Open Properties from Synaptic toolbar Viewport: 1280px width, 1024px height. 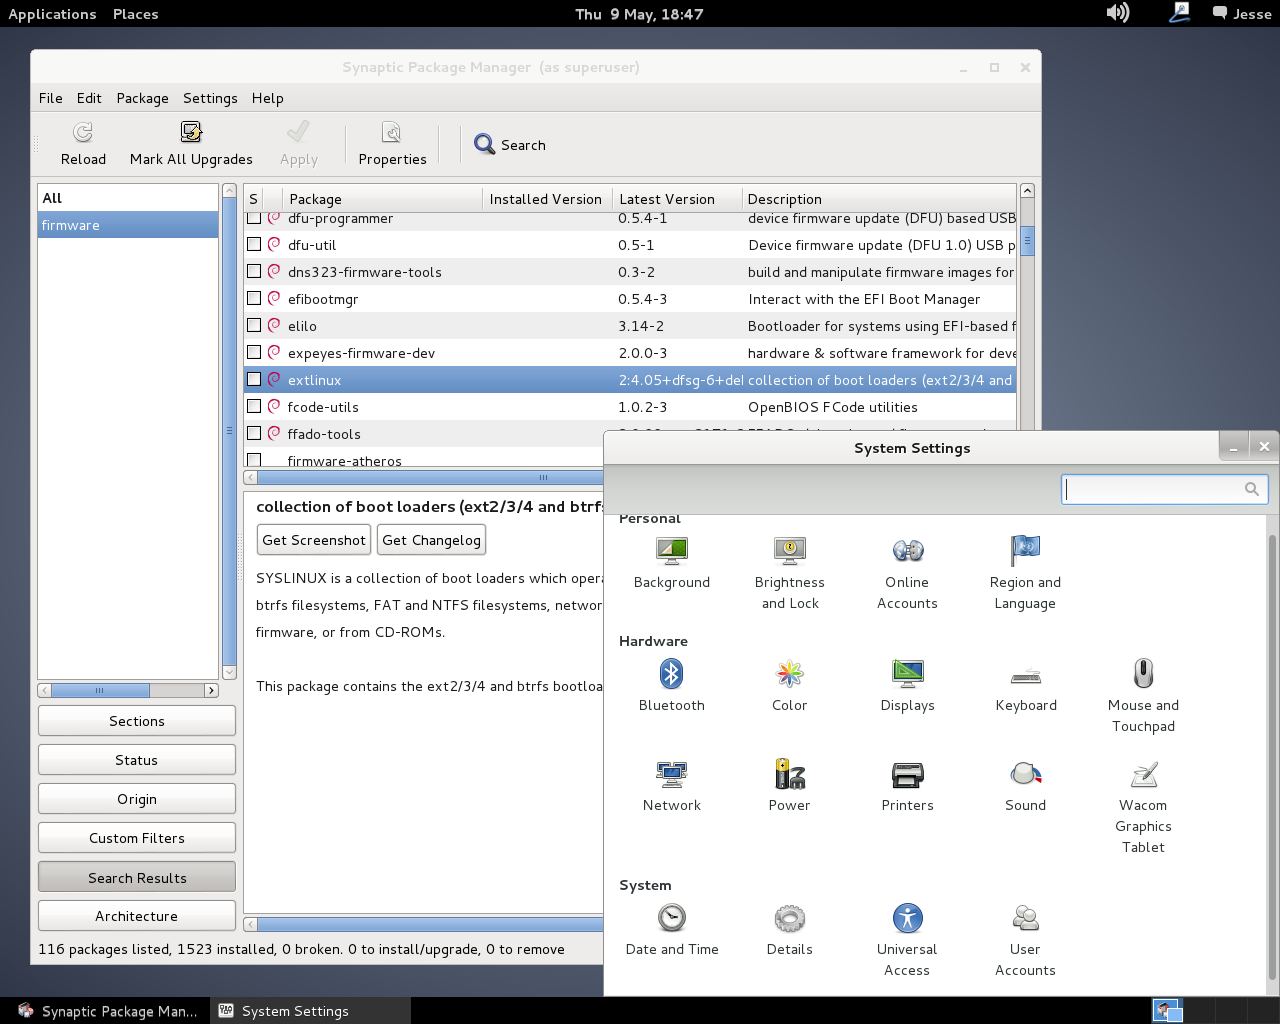tap(392, 144)
